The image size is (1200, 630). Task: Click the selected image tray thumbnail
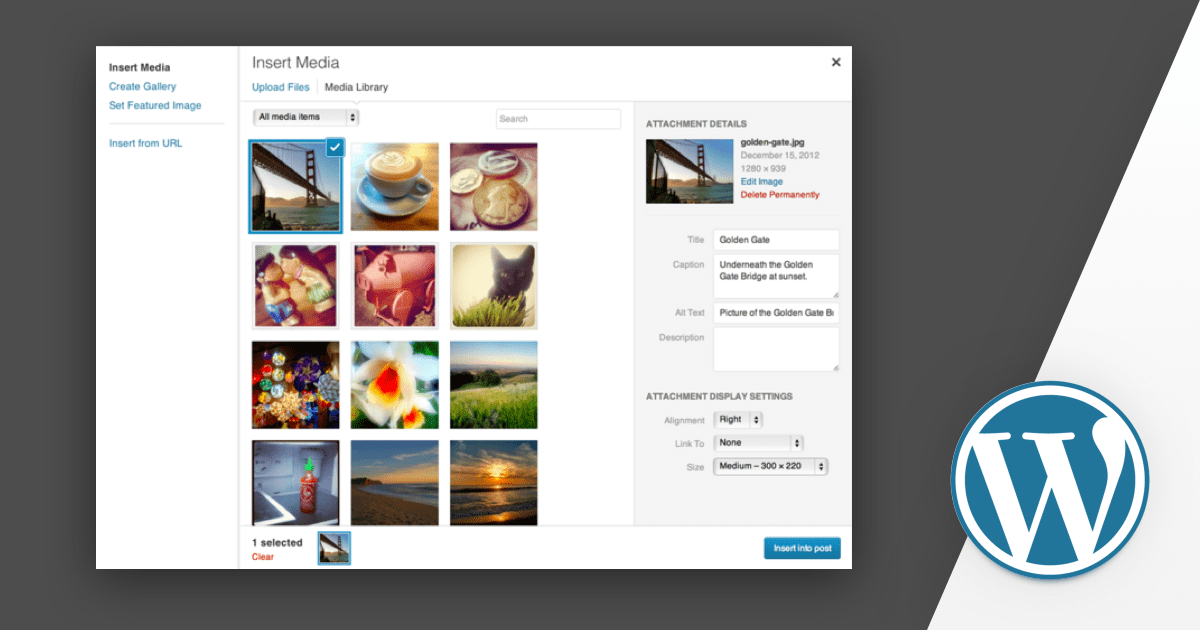(x=334, y=548)
